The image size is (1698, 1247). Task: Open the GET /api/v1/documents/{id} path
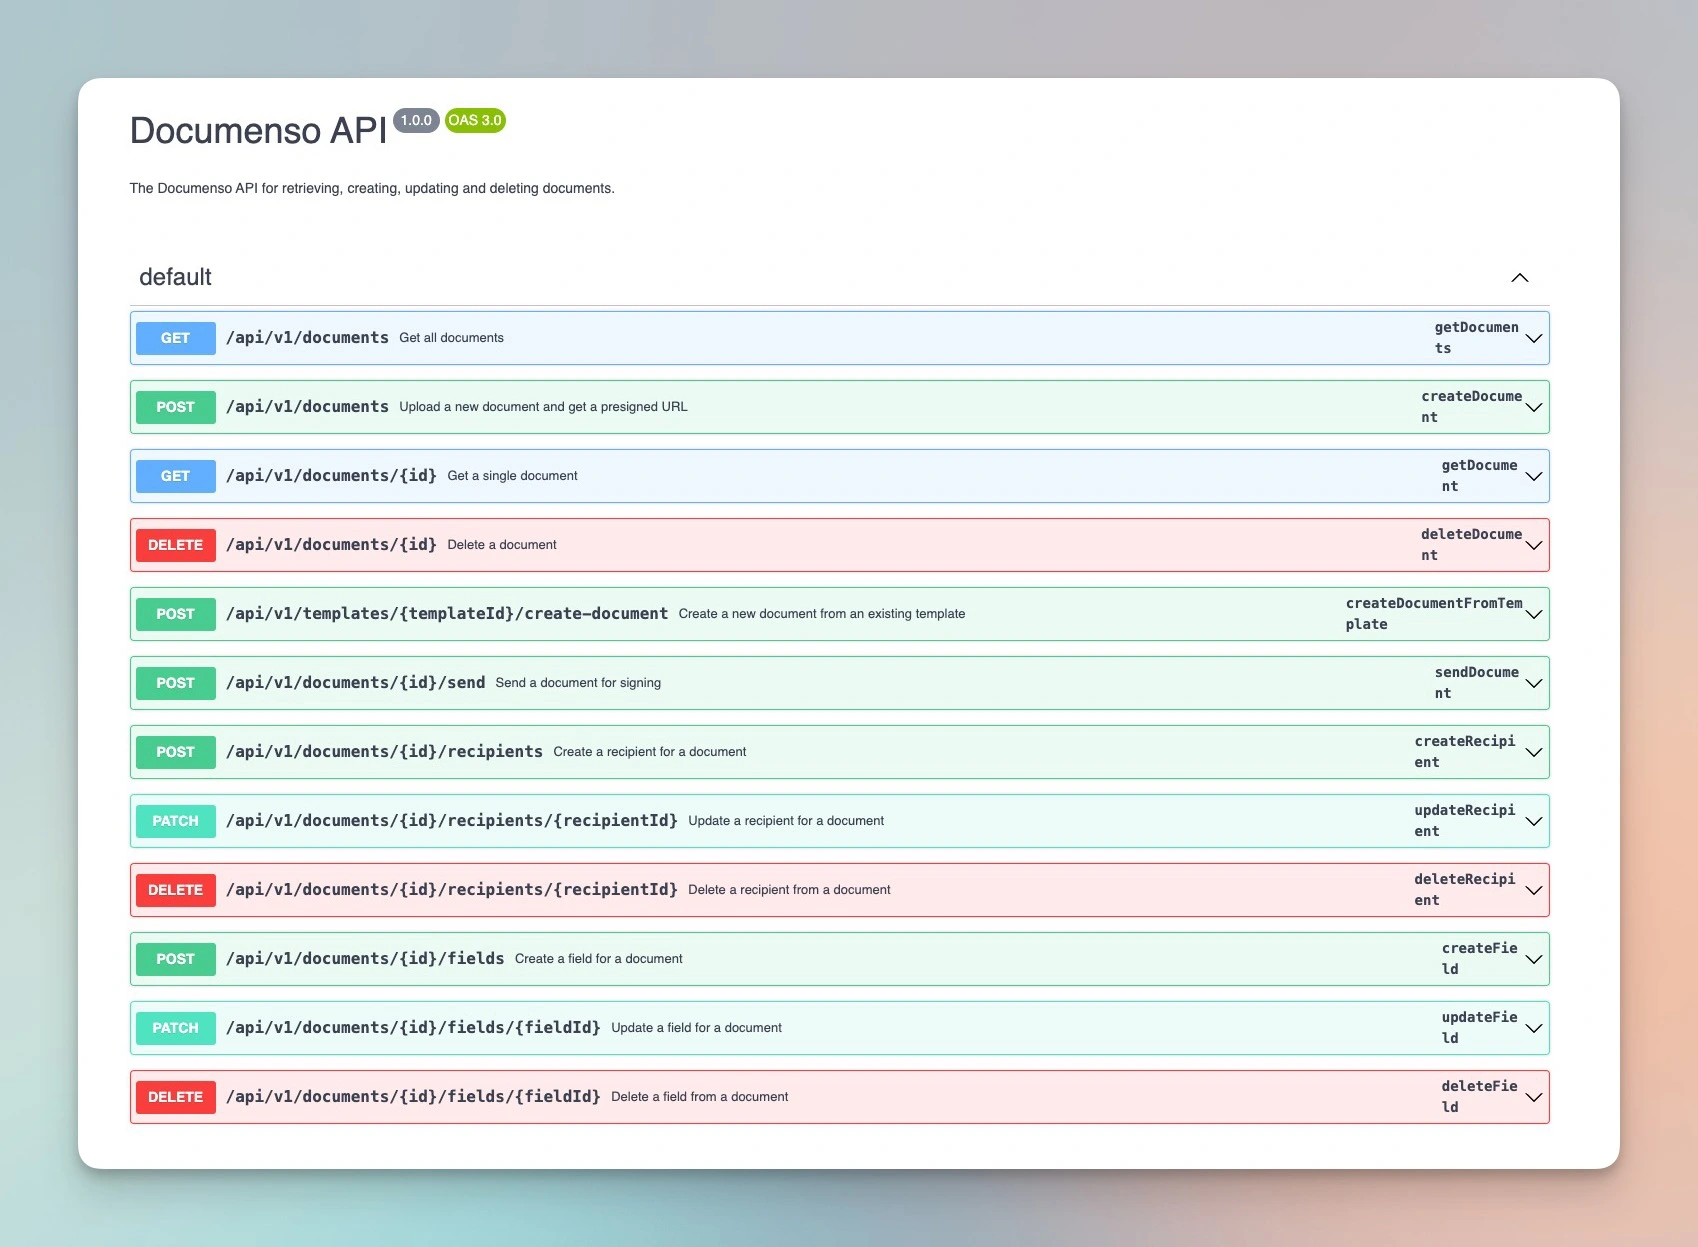click(x=331, y=476)
